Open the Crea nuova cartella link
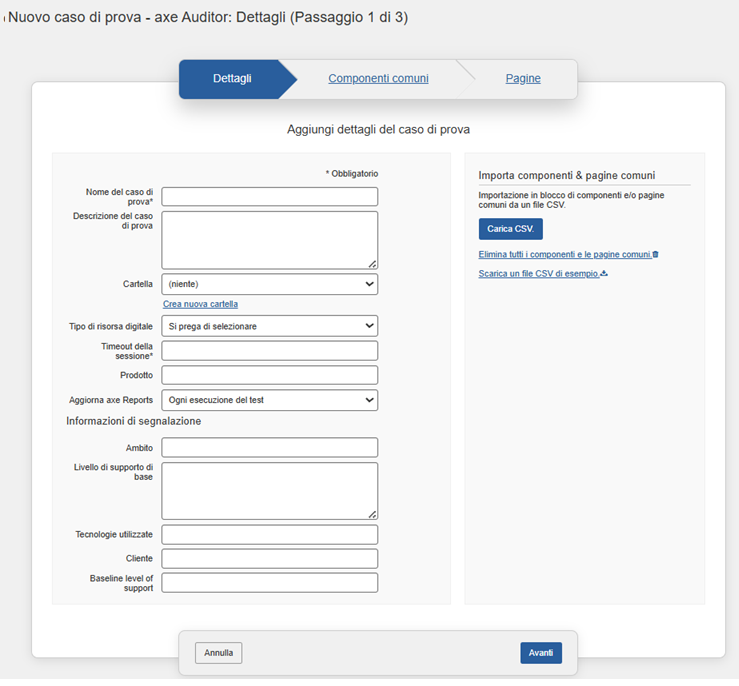The width and height of the screenshot is (739, 686). point(200,304)
